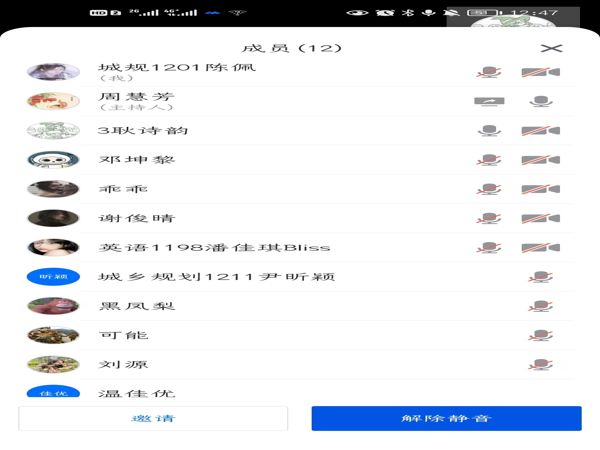Tap the muted microphone icon for 刘源

pyautogui.click(x=540, y=364)
